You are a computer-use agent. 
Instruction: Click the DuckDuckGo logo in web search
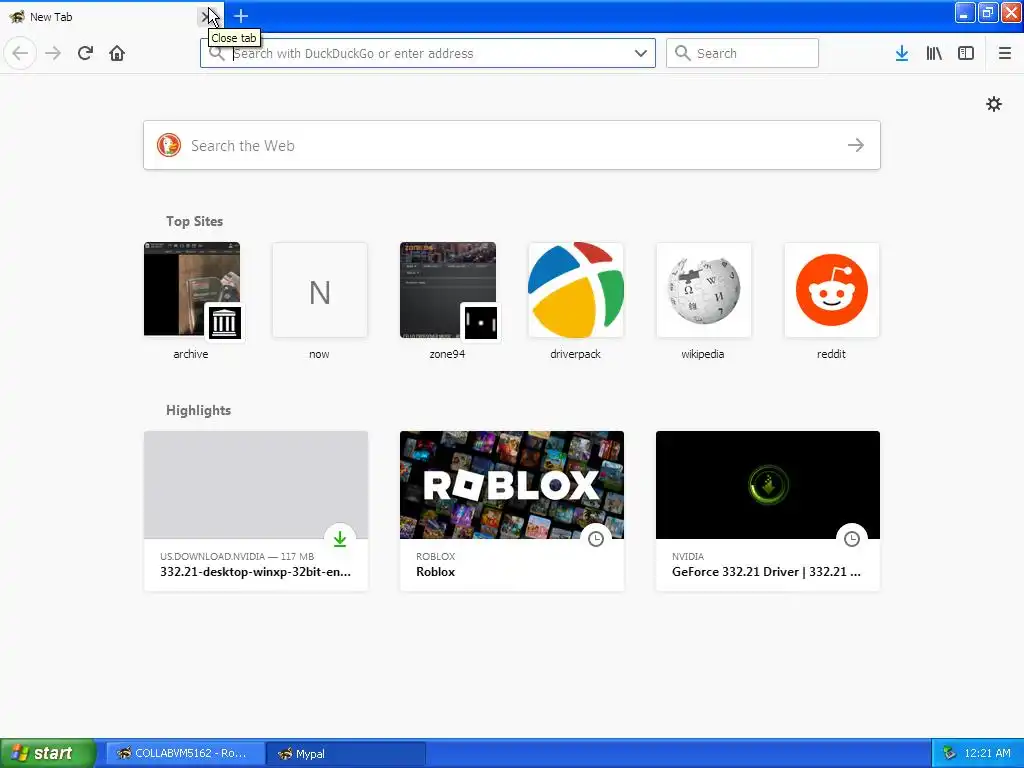pos(168,145)
